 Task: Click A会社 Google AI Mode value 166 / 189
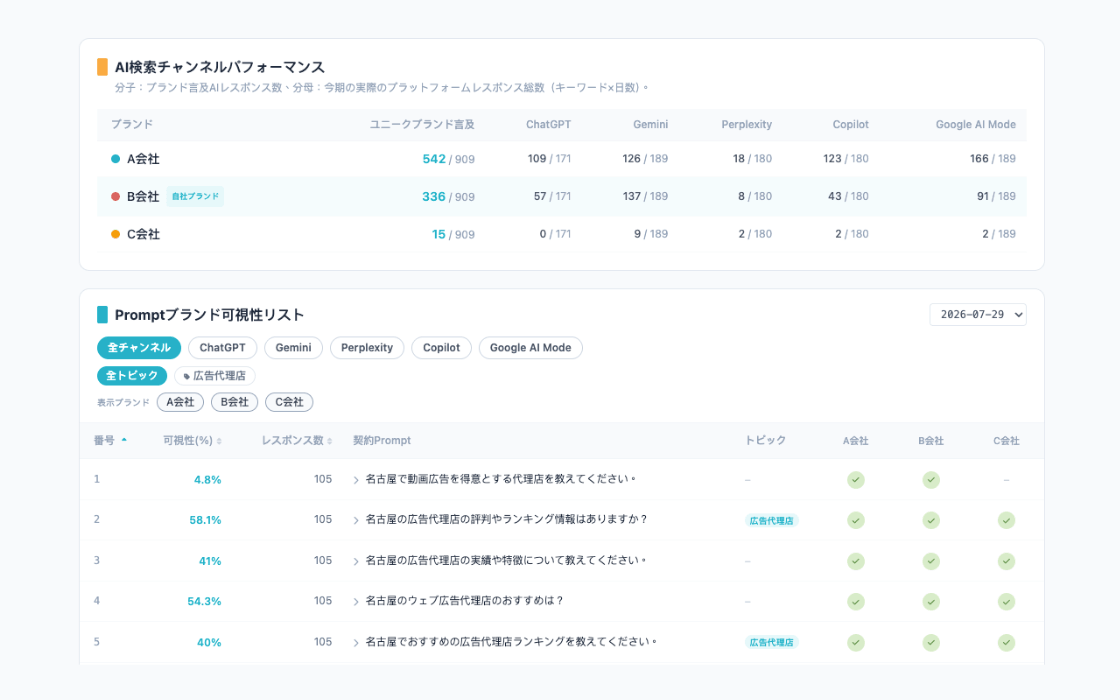(x=993, y=159)
